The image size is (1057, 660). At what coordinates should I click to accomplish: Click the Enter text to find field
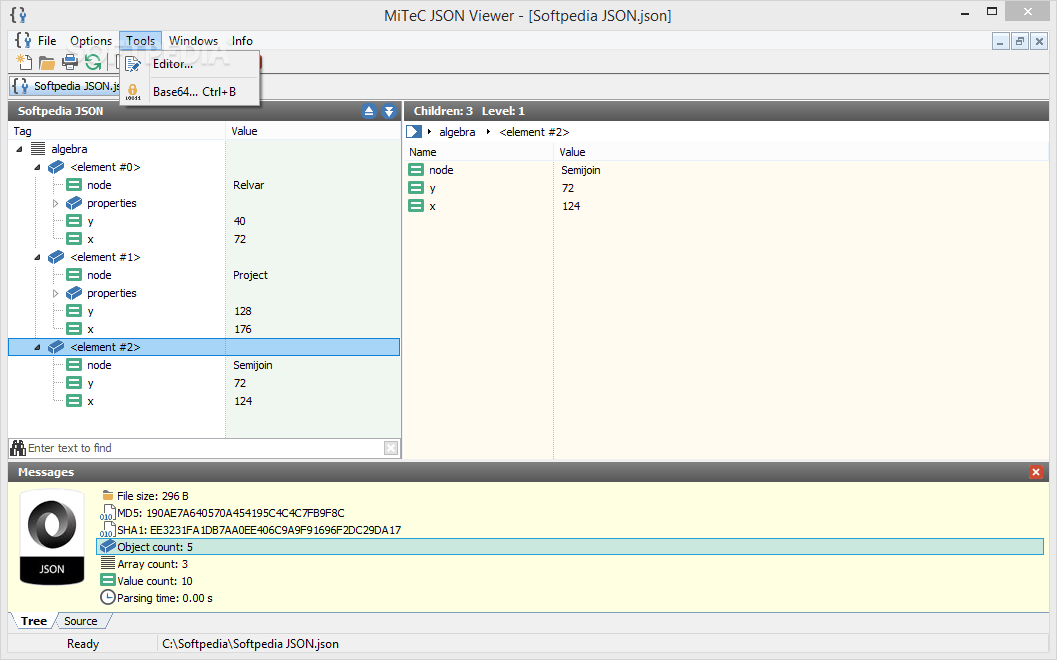click(205, 448)
